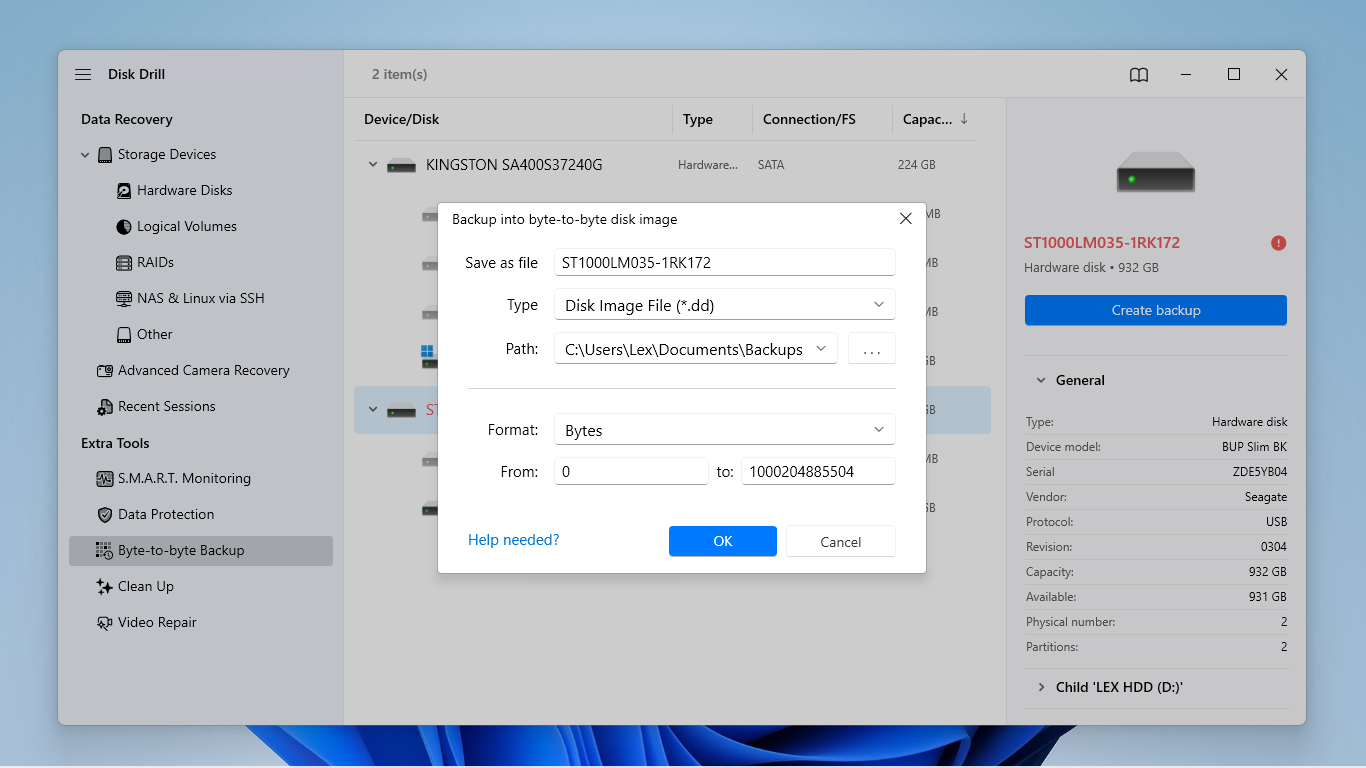Collapse the Storage Devices tree
1366x768 pixels.
click(x=85, y=155)
